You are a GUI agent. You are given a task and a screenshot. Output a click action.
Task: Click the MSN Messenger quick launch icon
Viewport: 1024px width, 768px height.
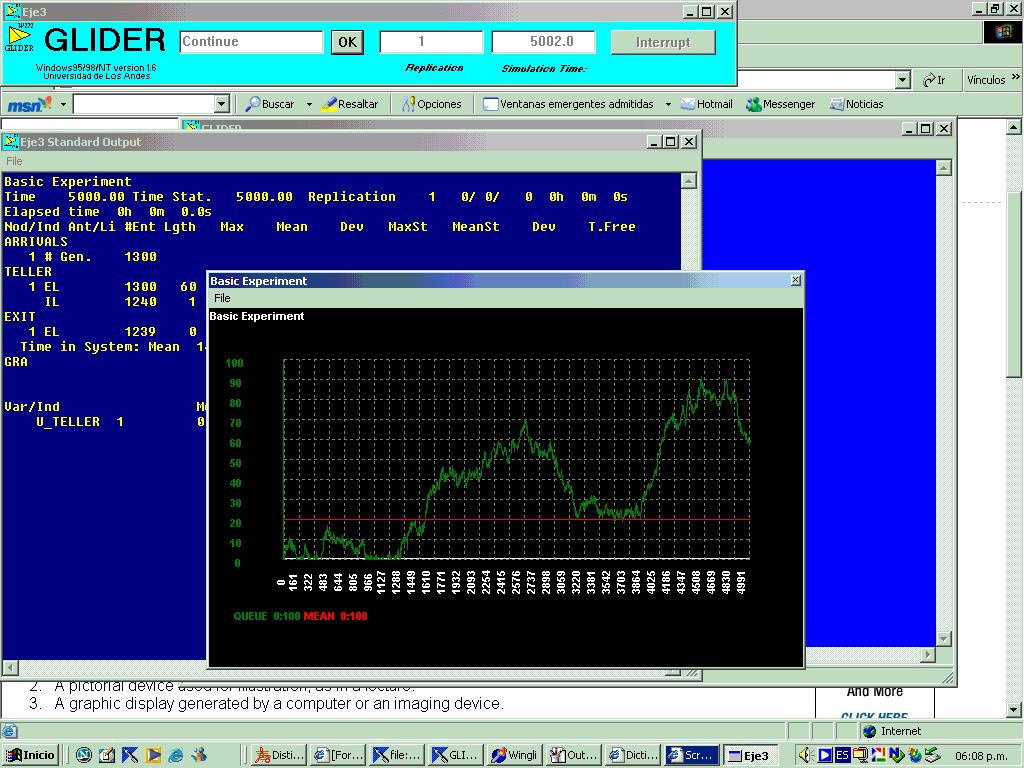[x=199, y=755]
